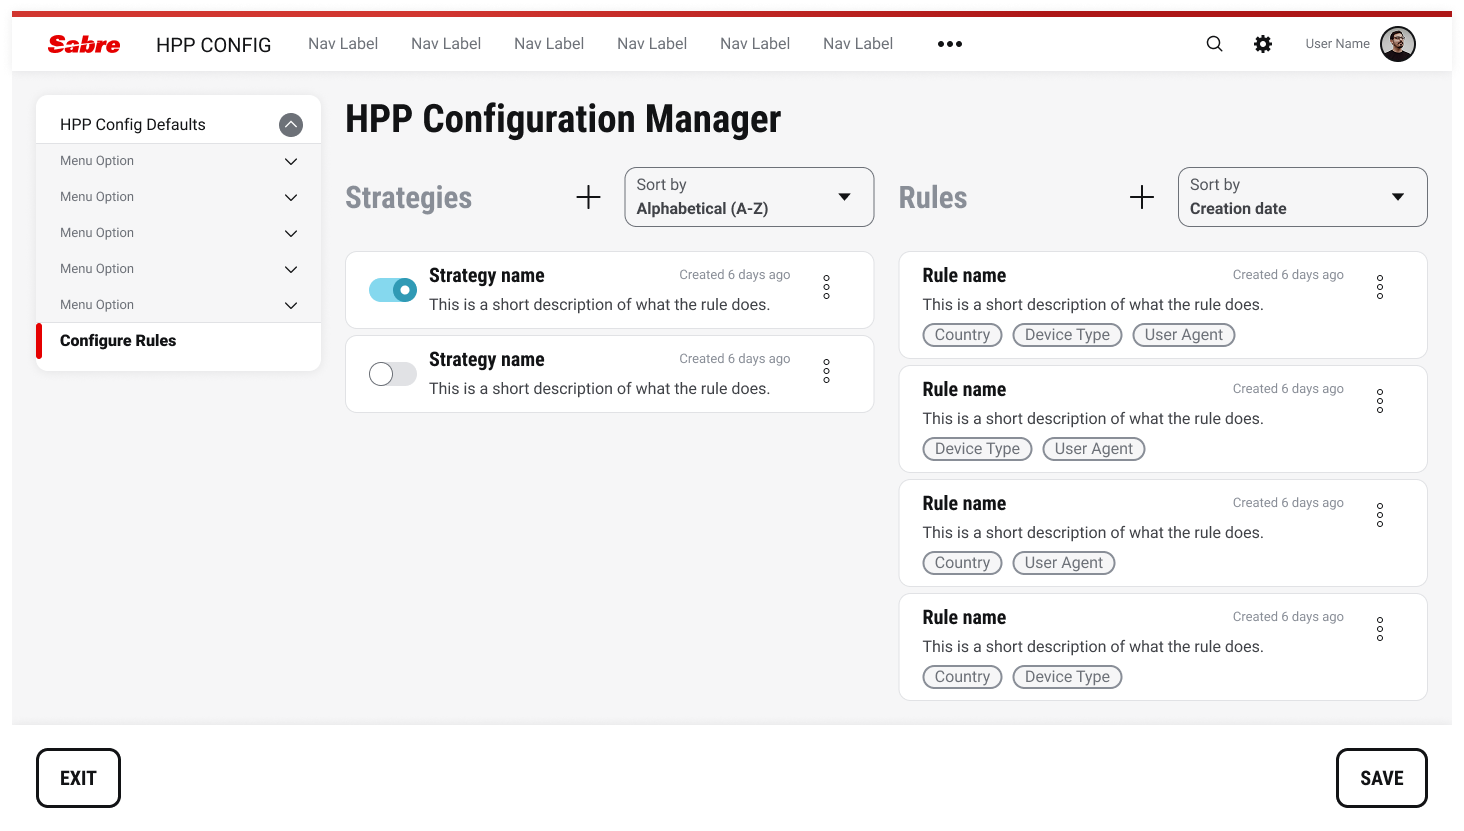Select the disabled strategy's name text

[487, 359]
